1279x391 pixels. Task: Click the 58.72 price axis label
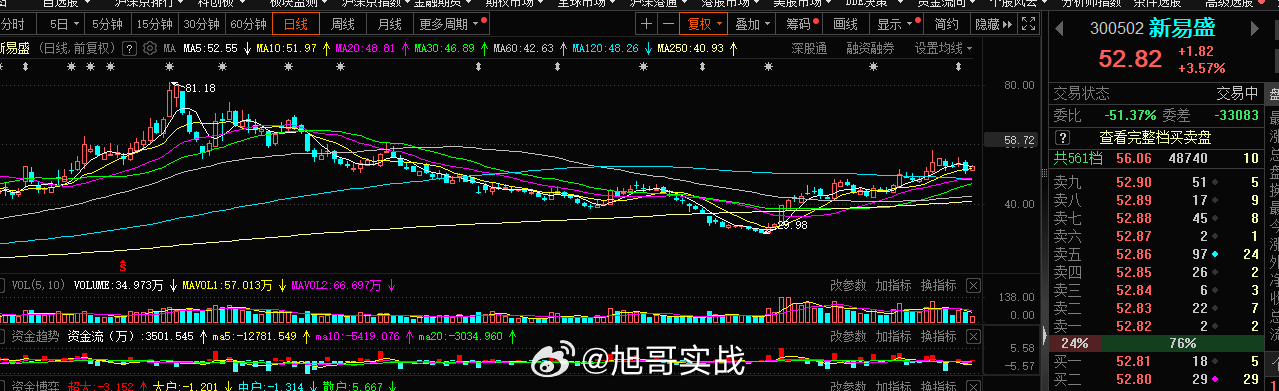point(1011,141)
